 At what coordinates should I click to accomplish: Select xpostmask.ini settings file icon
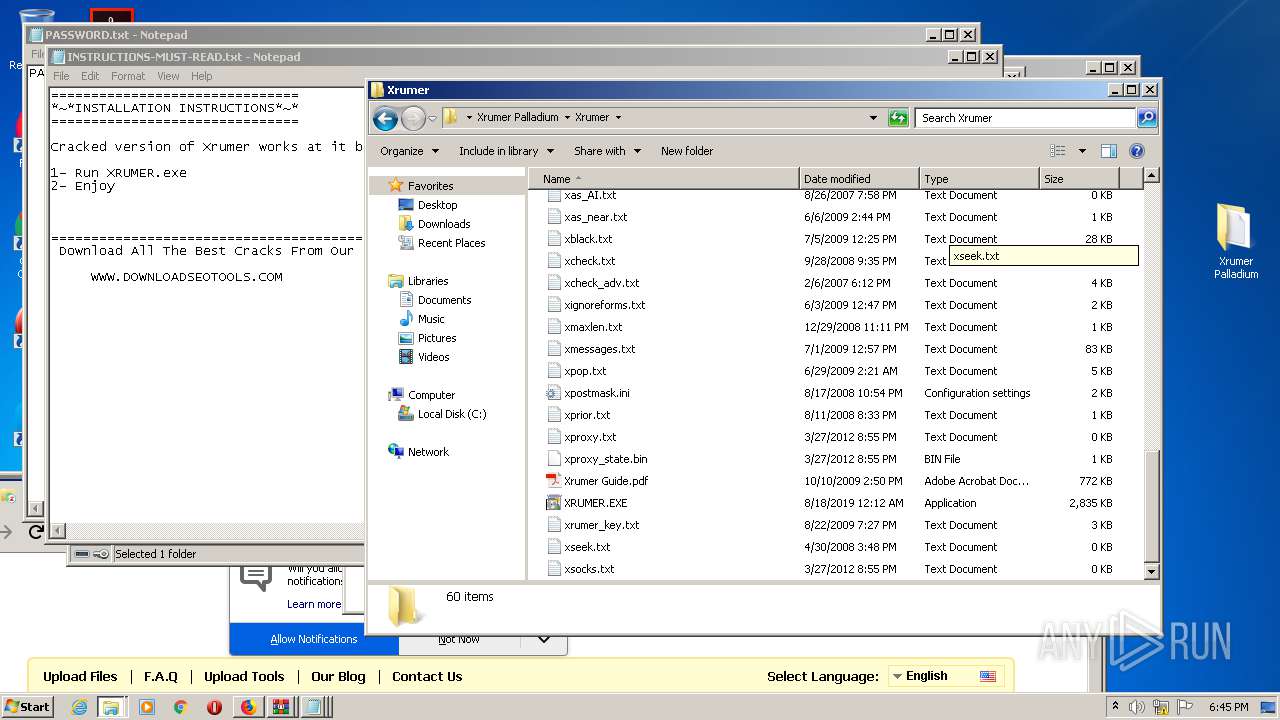(553, 393)
